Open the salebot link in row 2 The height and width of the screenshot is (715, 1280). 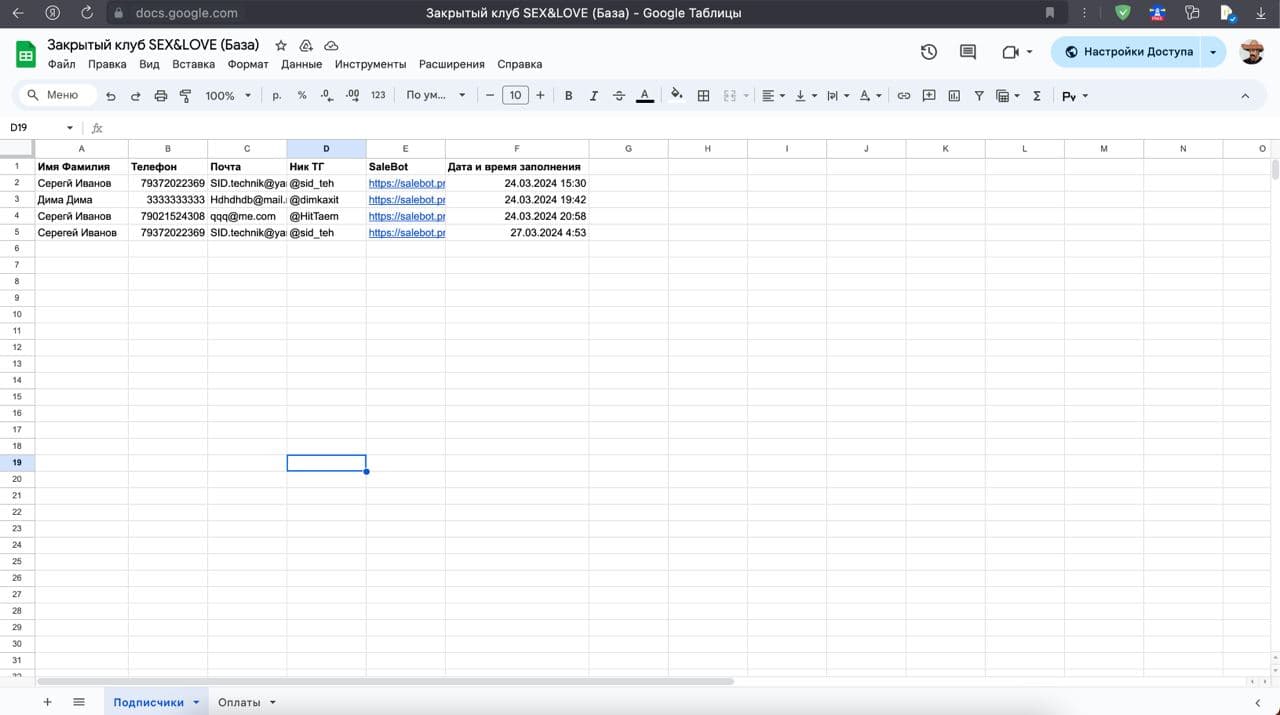(406, 184)
